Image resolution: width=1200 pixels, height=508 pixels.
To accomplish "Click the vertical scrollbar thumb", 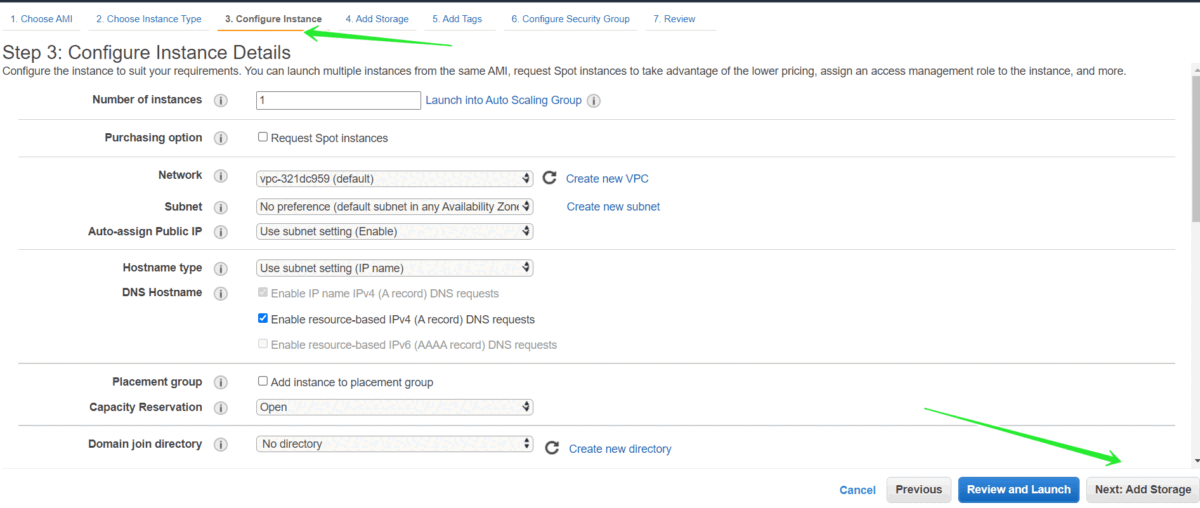I will pyautogui.click(x=1195, y=142).
